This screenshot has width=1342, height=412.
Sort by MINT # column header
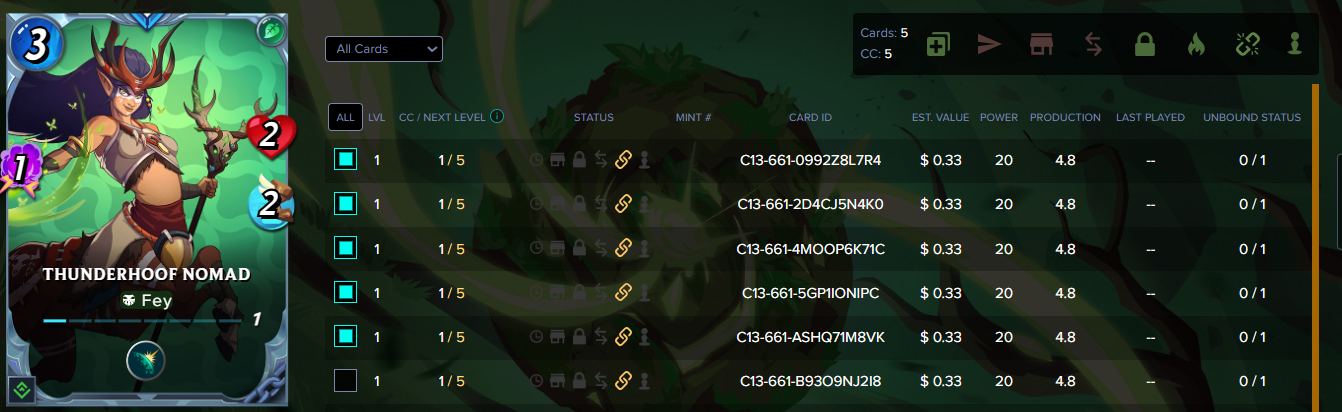pos(693,117)
